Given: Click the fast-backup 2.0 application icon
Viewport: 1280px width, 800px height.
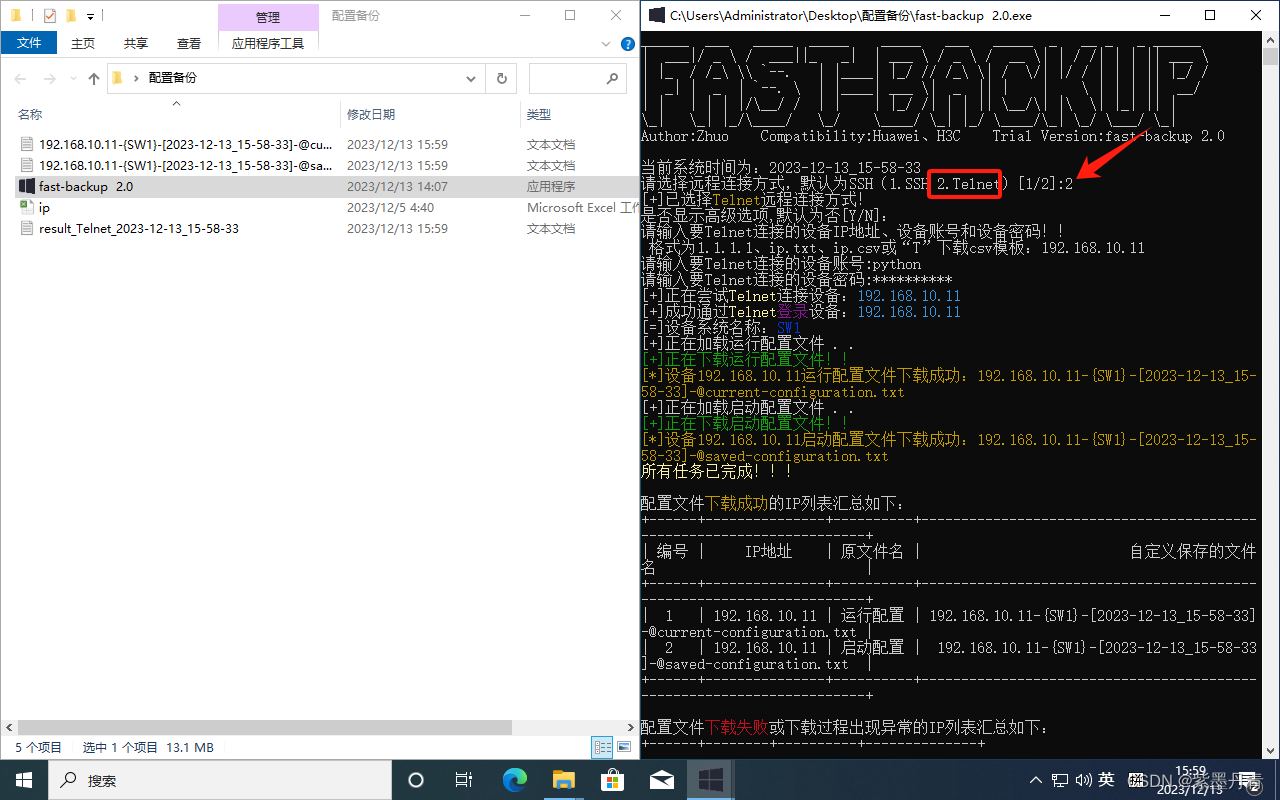Looking at the screenshot, I should [27, 186].
